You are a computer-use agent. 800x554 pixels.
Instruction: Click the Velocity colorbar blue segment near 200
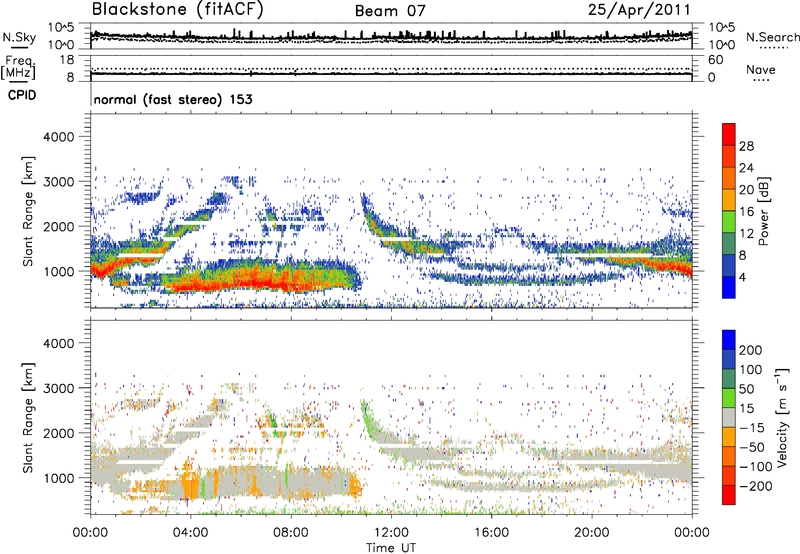pos(729,340)
